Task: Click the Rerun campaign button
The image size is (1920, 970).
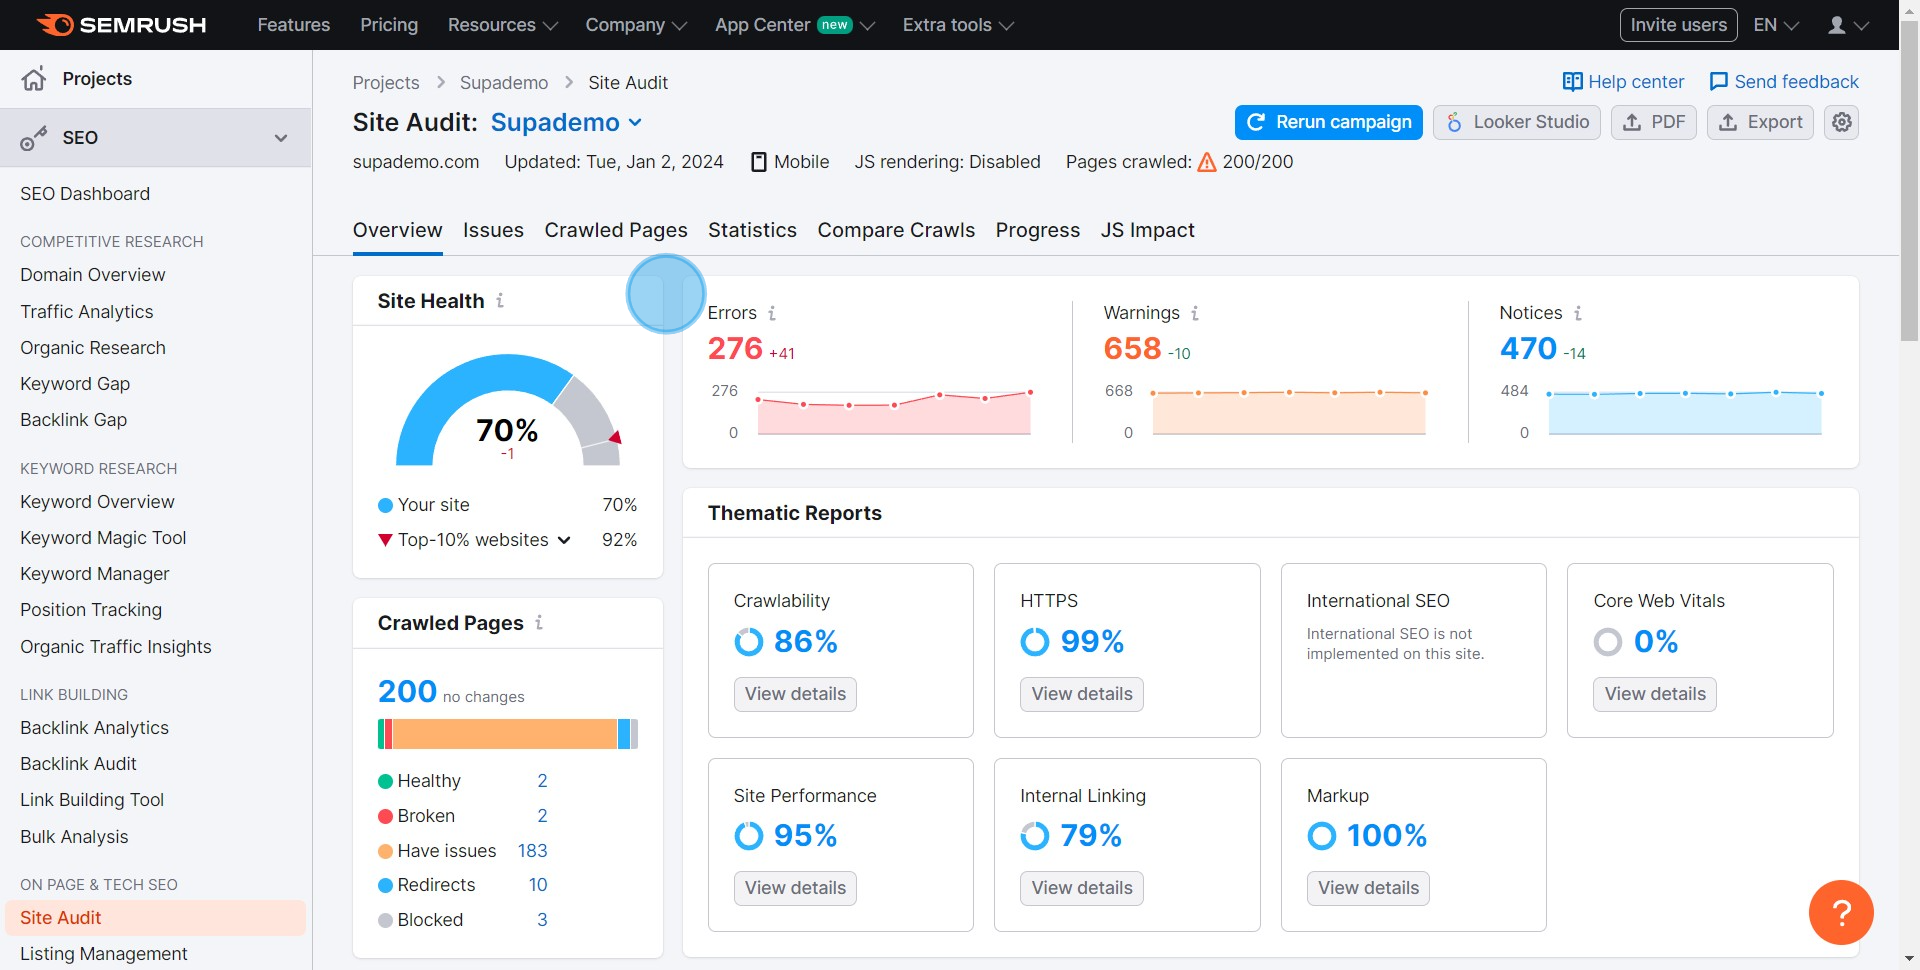Action: [x=1329, y=122]
